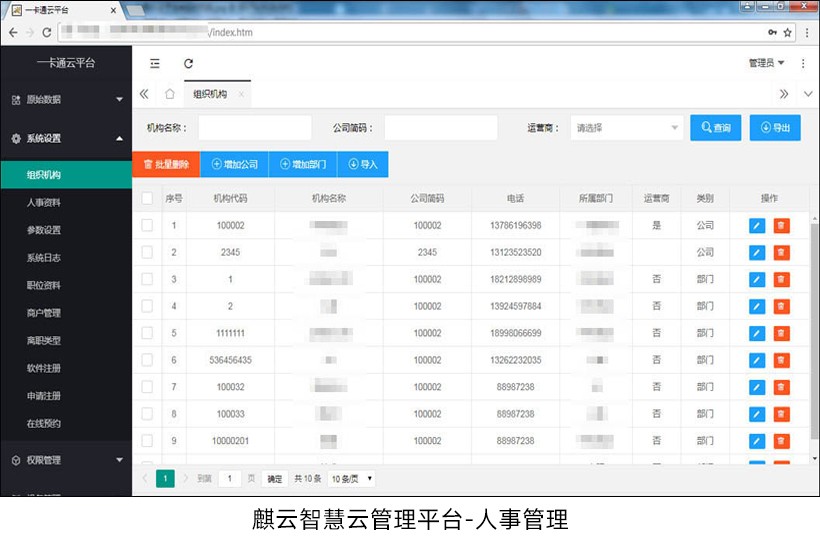Viewport: 820px width, 540px height.
Task: Click orange delete icon for row 2
Action: [781, 252]
